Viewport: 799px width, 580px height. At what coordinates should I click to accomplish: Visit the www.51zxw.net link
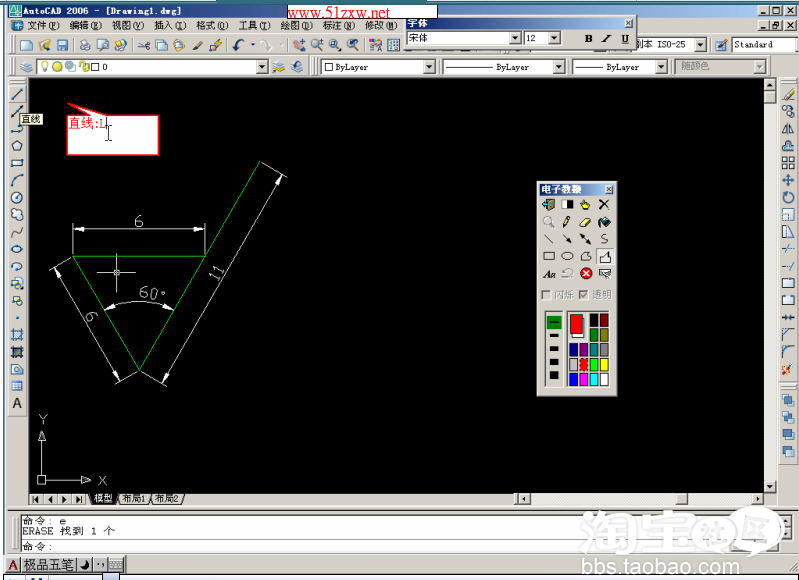coord(339,12)
